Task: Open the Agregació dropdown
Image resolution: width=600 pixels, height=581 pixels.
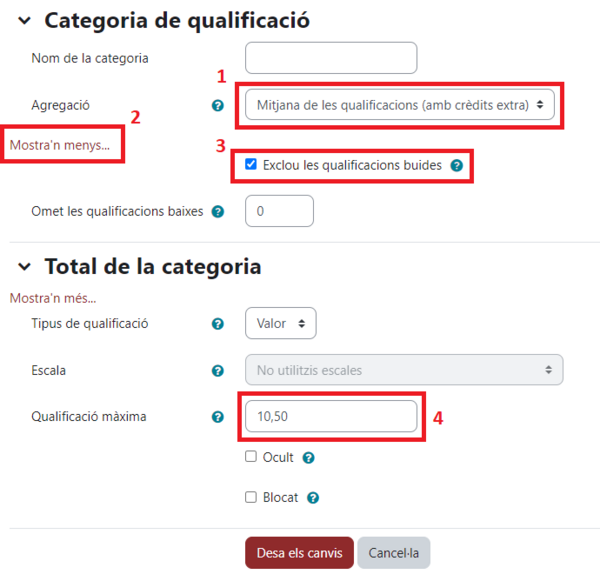Action: click(400, 103)
